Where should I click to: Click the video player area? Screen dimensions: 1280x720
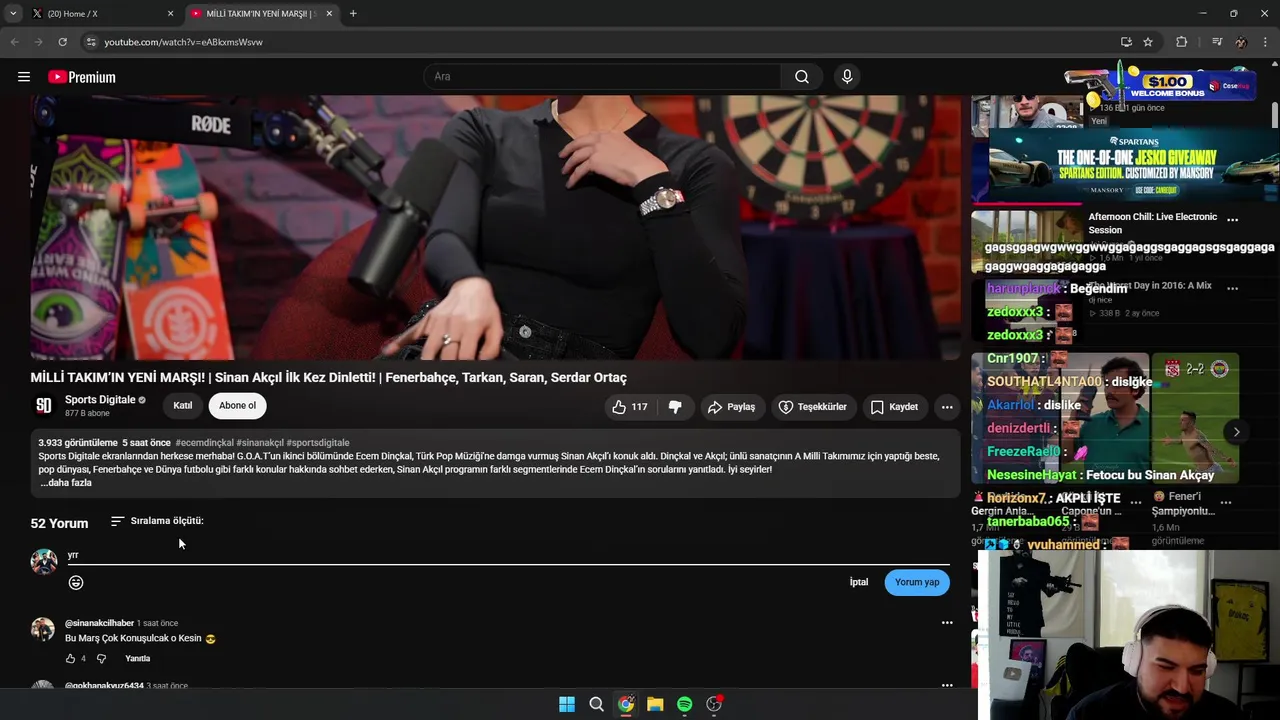[495, 228]
